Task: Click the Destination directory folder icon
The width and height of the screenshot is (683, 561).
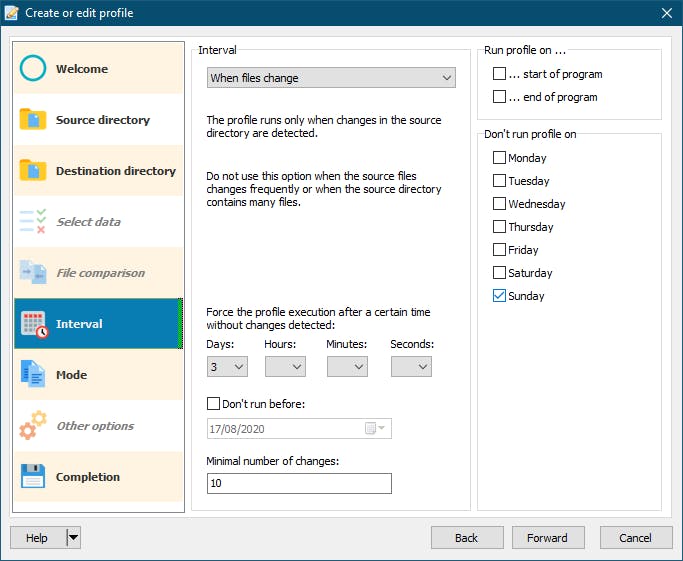Action: pyautogui.click(x=33, y=171)
